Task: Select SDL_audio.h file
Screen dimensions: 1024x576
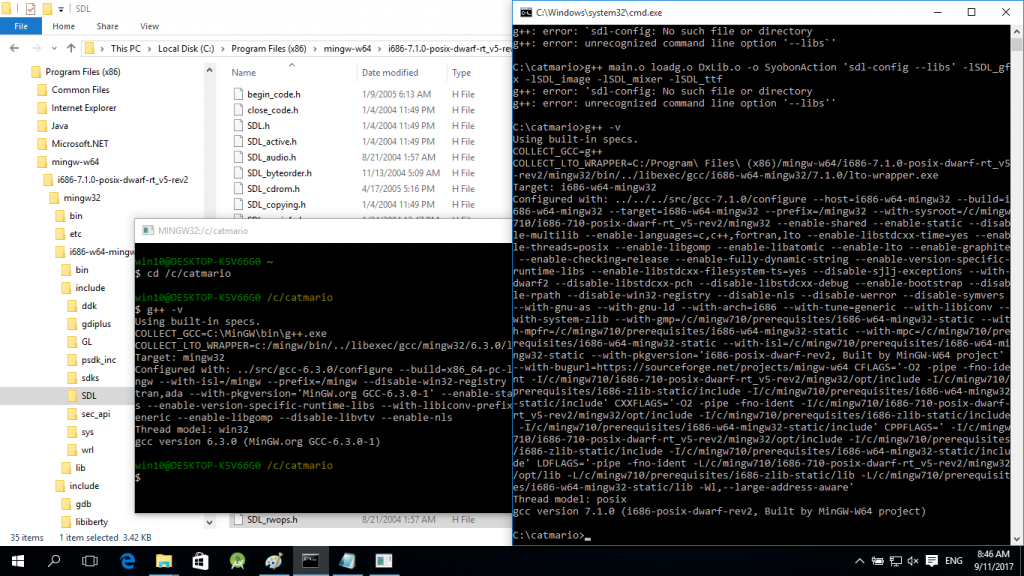Action: tap(271, 157)
